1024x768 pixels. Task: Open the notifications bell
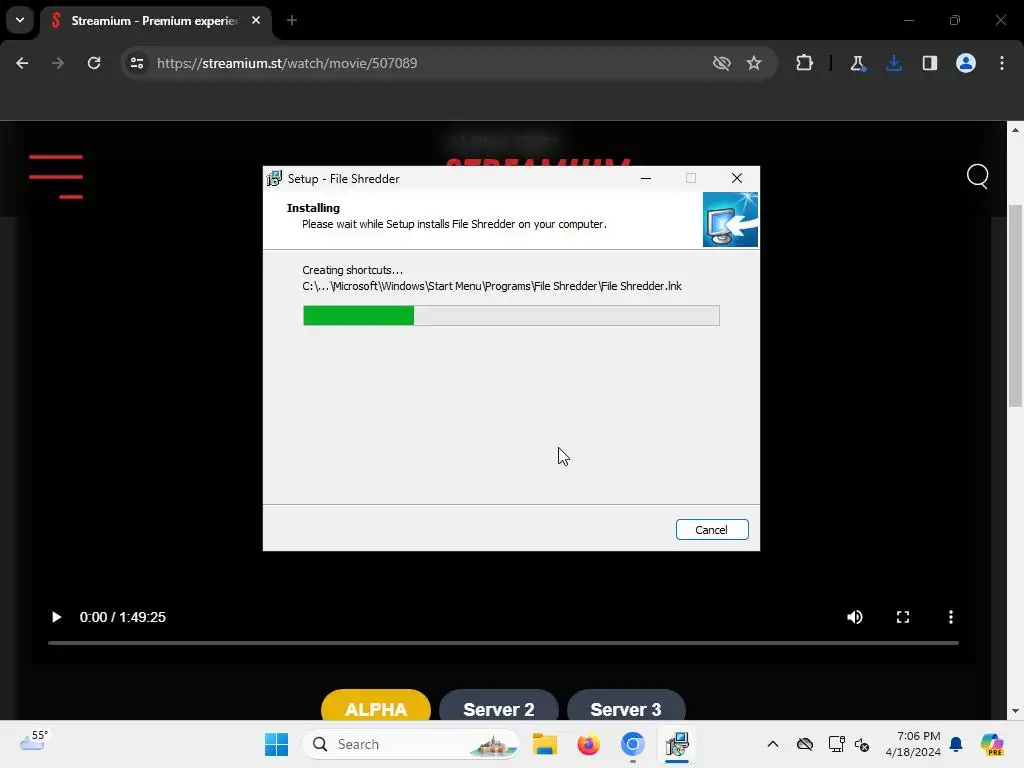point(956,744)
